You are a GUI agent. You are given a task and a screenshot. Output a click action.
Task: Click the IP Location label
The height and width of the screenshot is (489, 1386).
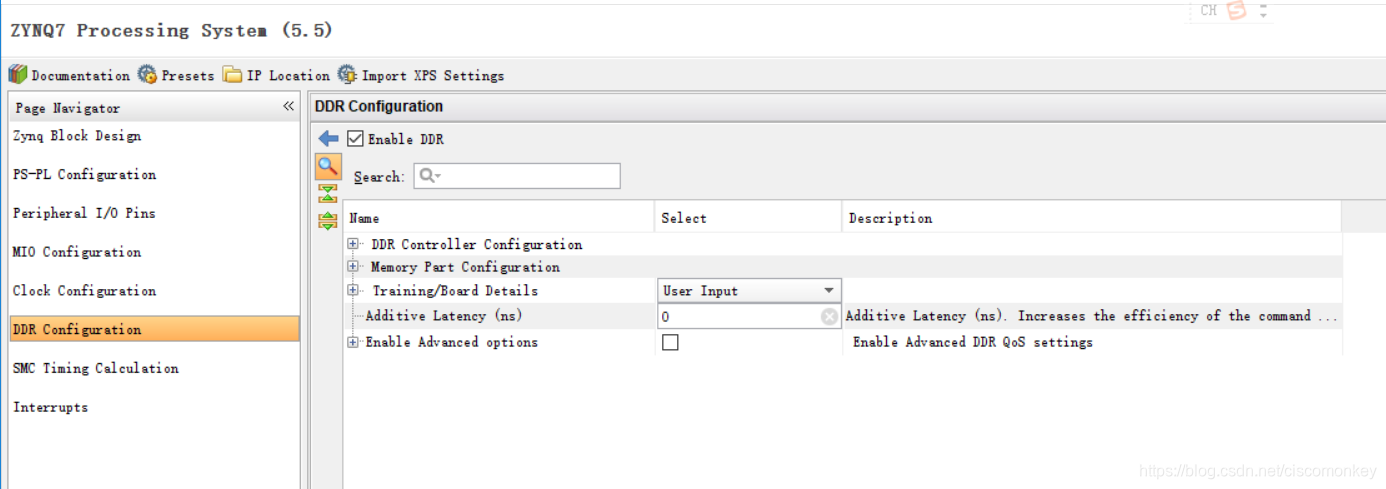pyautogui.click(x=288, y=75)
